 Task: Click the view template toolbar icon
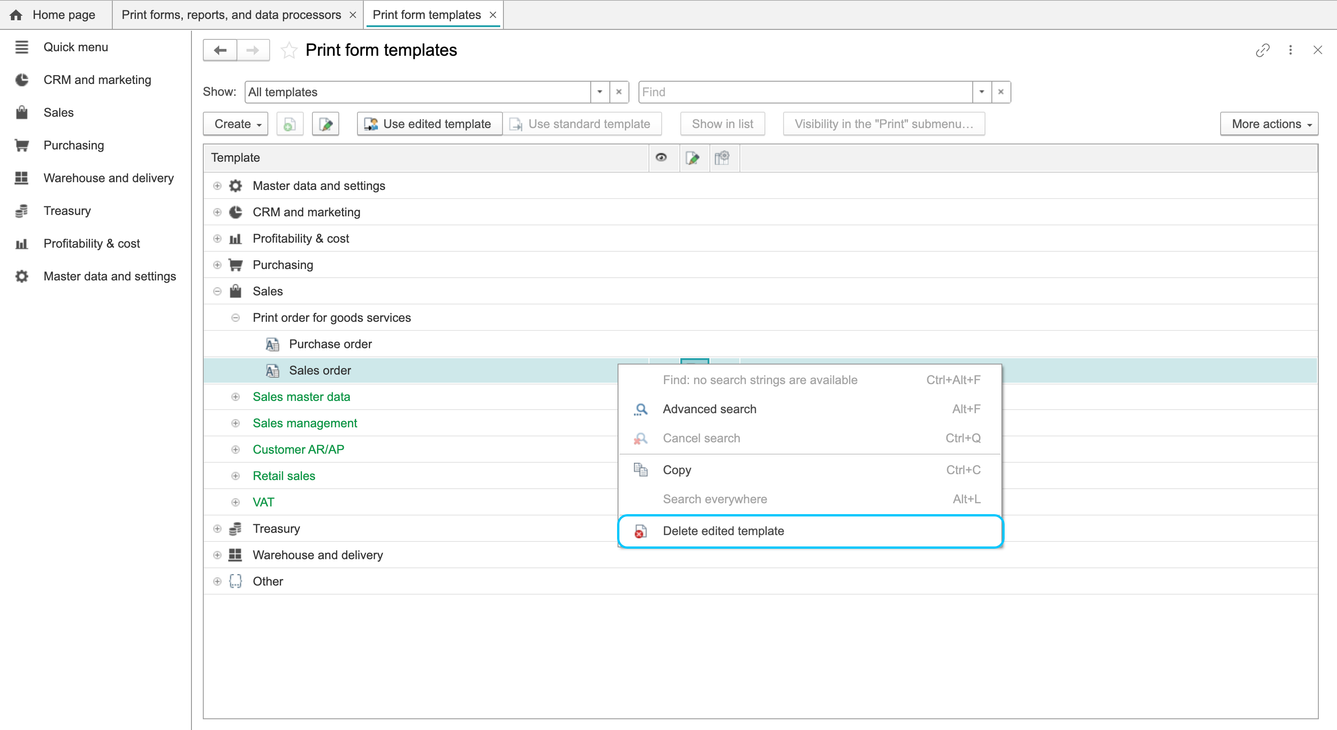pyautogui.click(x=289, y=124)
